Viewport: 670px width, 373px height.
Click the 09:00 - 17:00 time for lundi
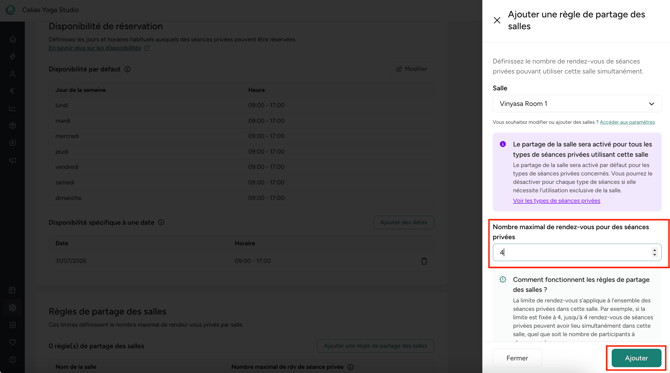coord(266,105)
